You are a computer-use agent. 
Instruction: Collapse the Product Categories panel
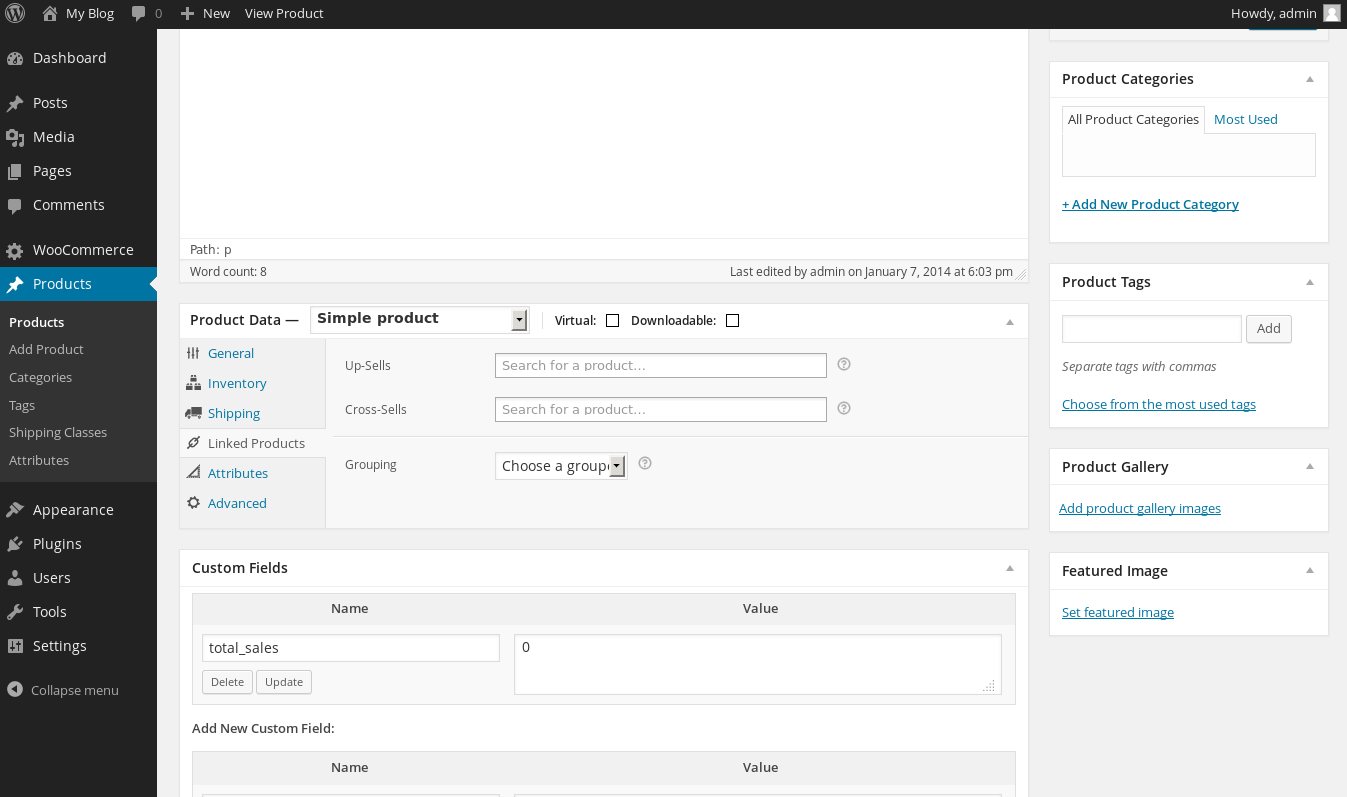1310,79
